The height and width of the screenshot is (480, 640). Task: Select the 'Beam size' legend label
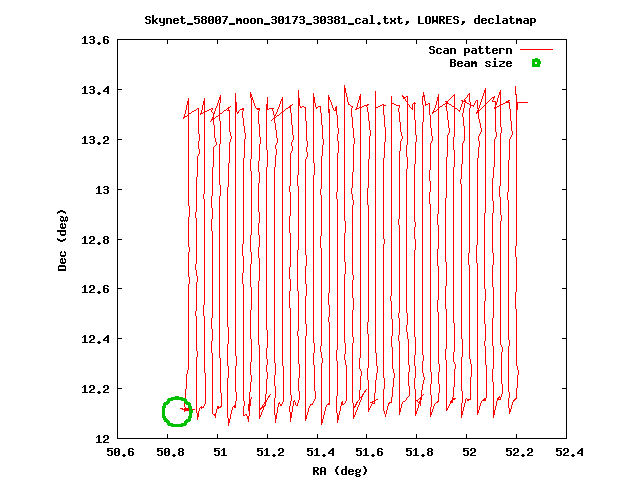(481, 63)
